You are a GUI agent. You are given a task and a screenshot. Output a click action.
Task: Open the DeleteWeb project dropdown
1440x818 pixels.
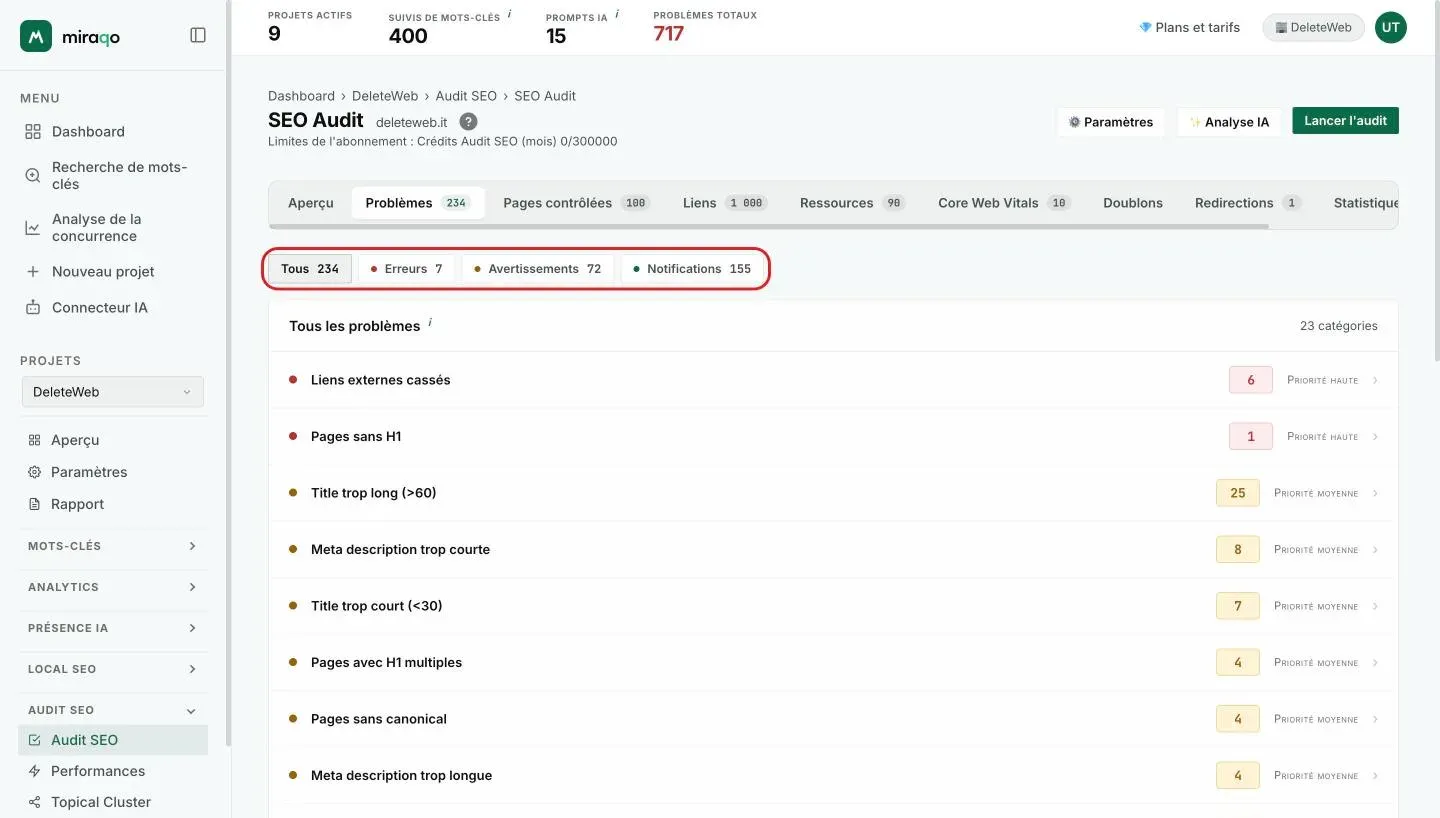pos(113,392)
